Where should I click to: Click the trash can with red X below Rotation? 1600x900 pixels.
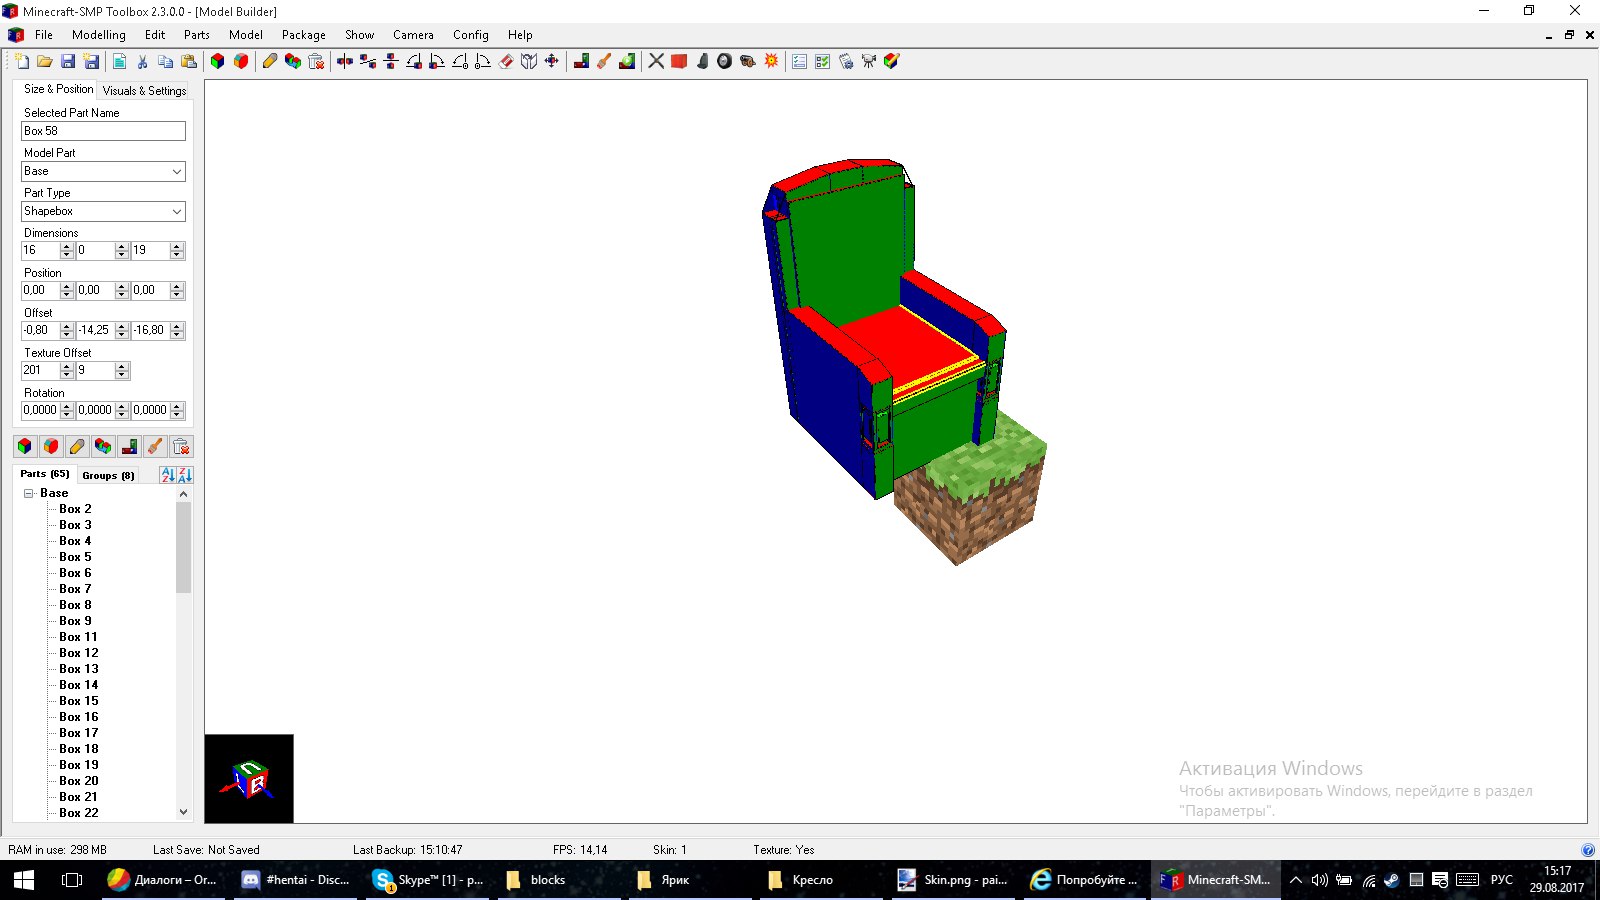(181, 446)
